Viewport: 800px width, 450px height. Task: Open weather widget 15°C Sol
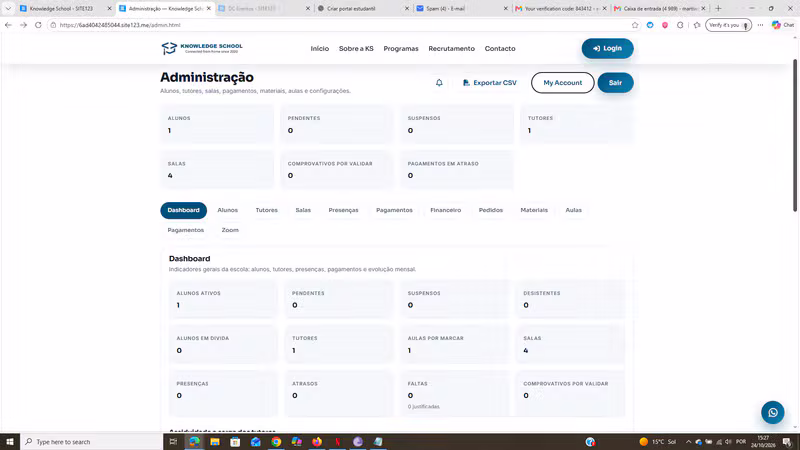658,442
